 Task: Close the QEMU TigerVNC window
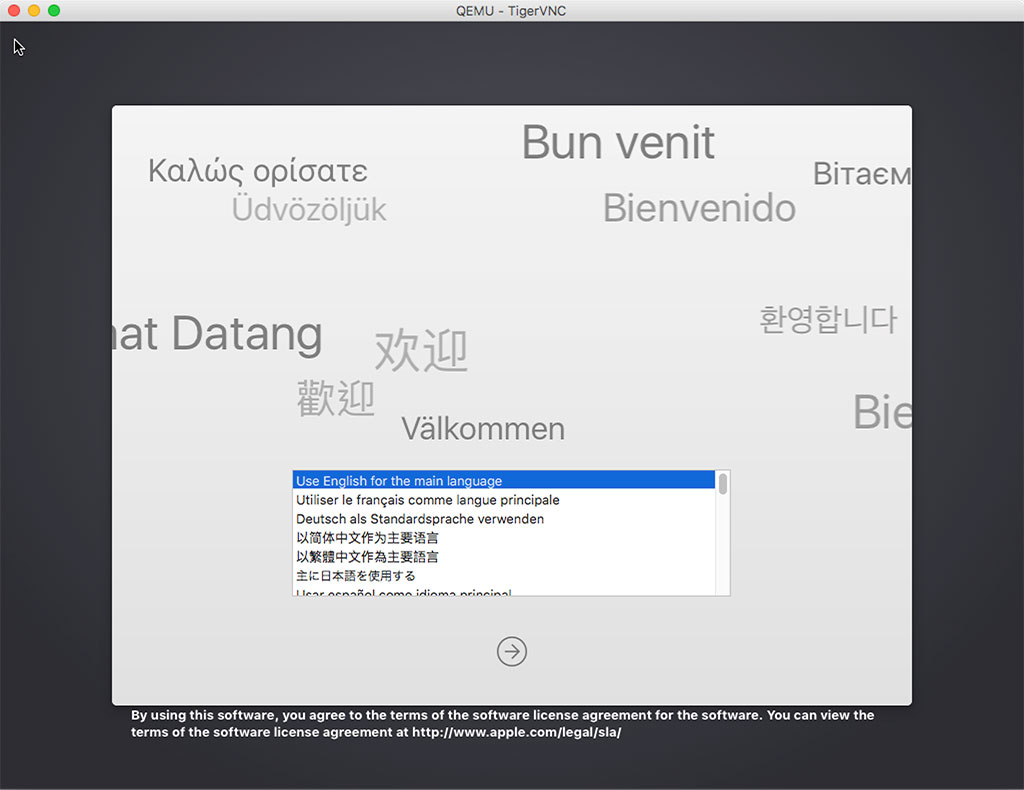(14, 10)
